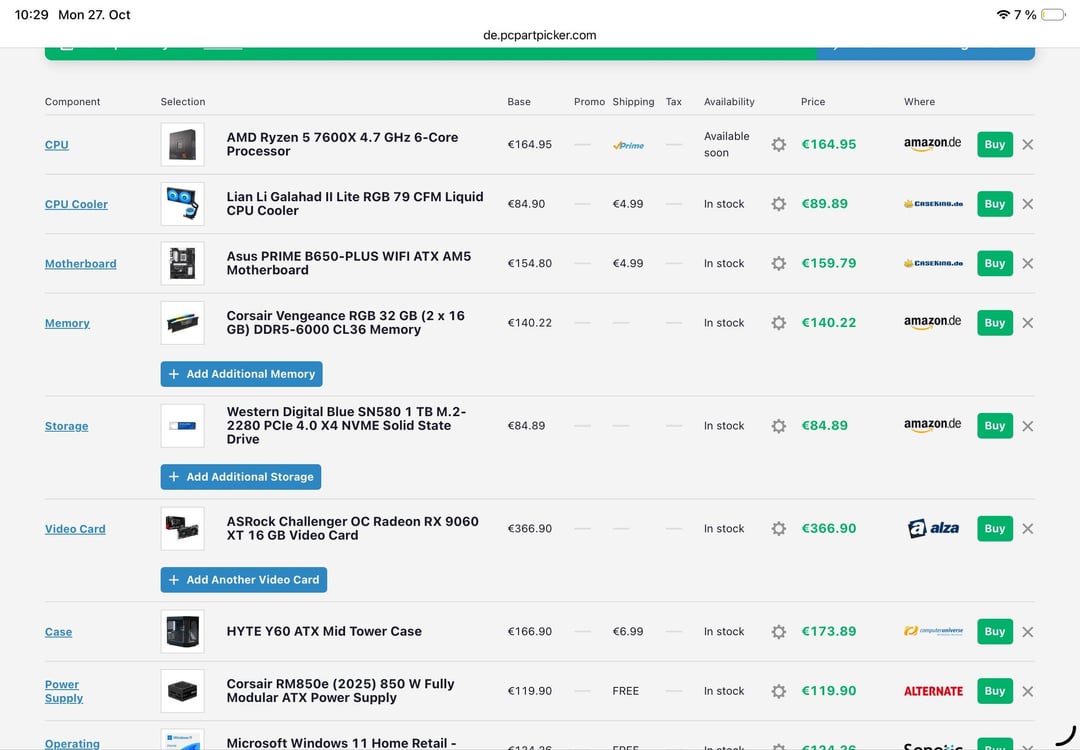Screen dimensions: 1080x750
Task: Open the Computeruniverse merchant logo
Action: (x=932, y=632)
